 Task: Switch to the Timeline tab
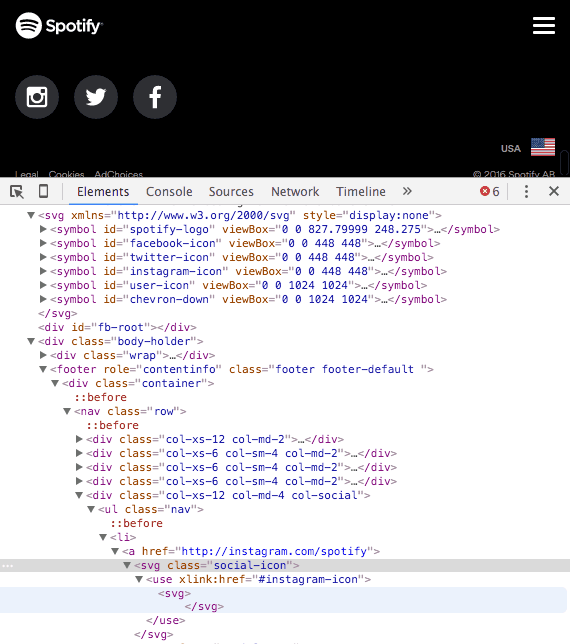click(x=361, y=192)
